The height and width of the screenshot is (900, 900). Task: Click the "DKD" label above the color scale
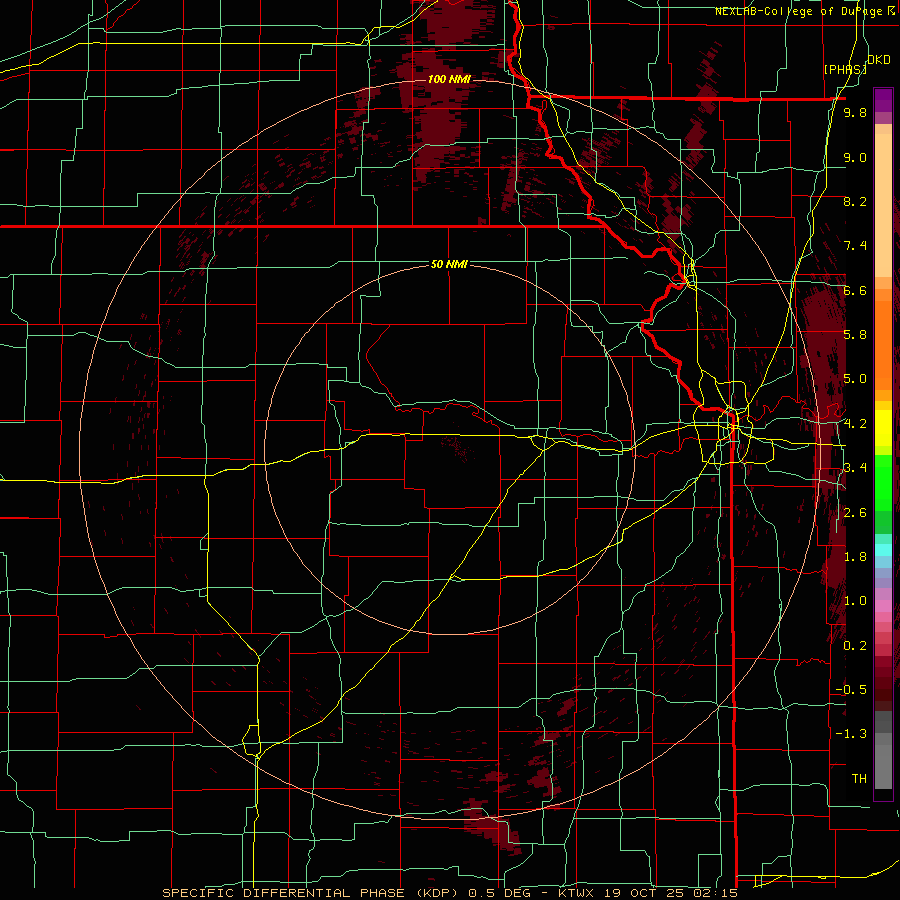point(879,60)
